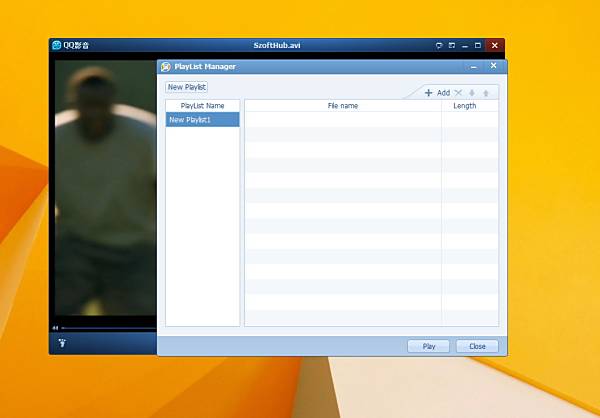Click the Play button in PlayList Manager
The width and height of the screenshot is (600, 418).
pos(429,346)
